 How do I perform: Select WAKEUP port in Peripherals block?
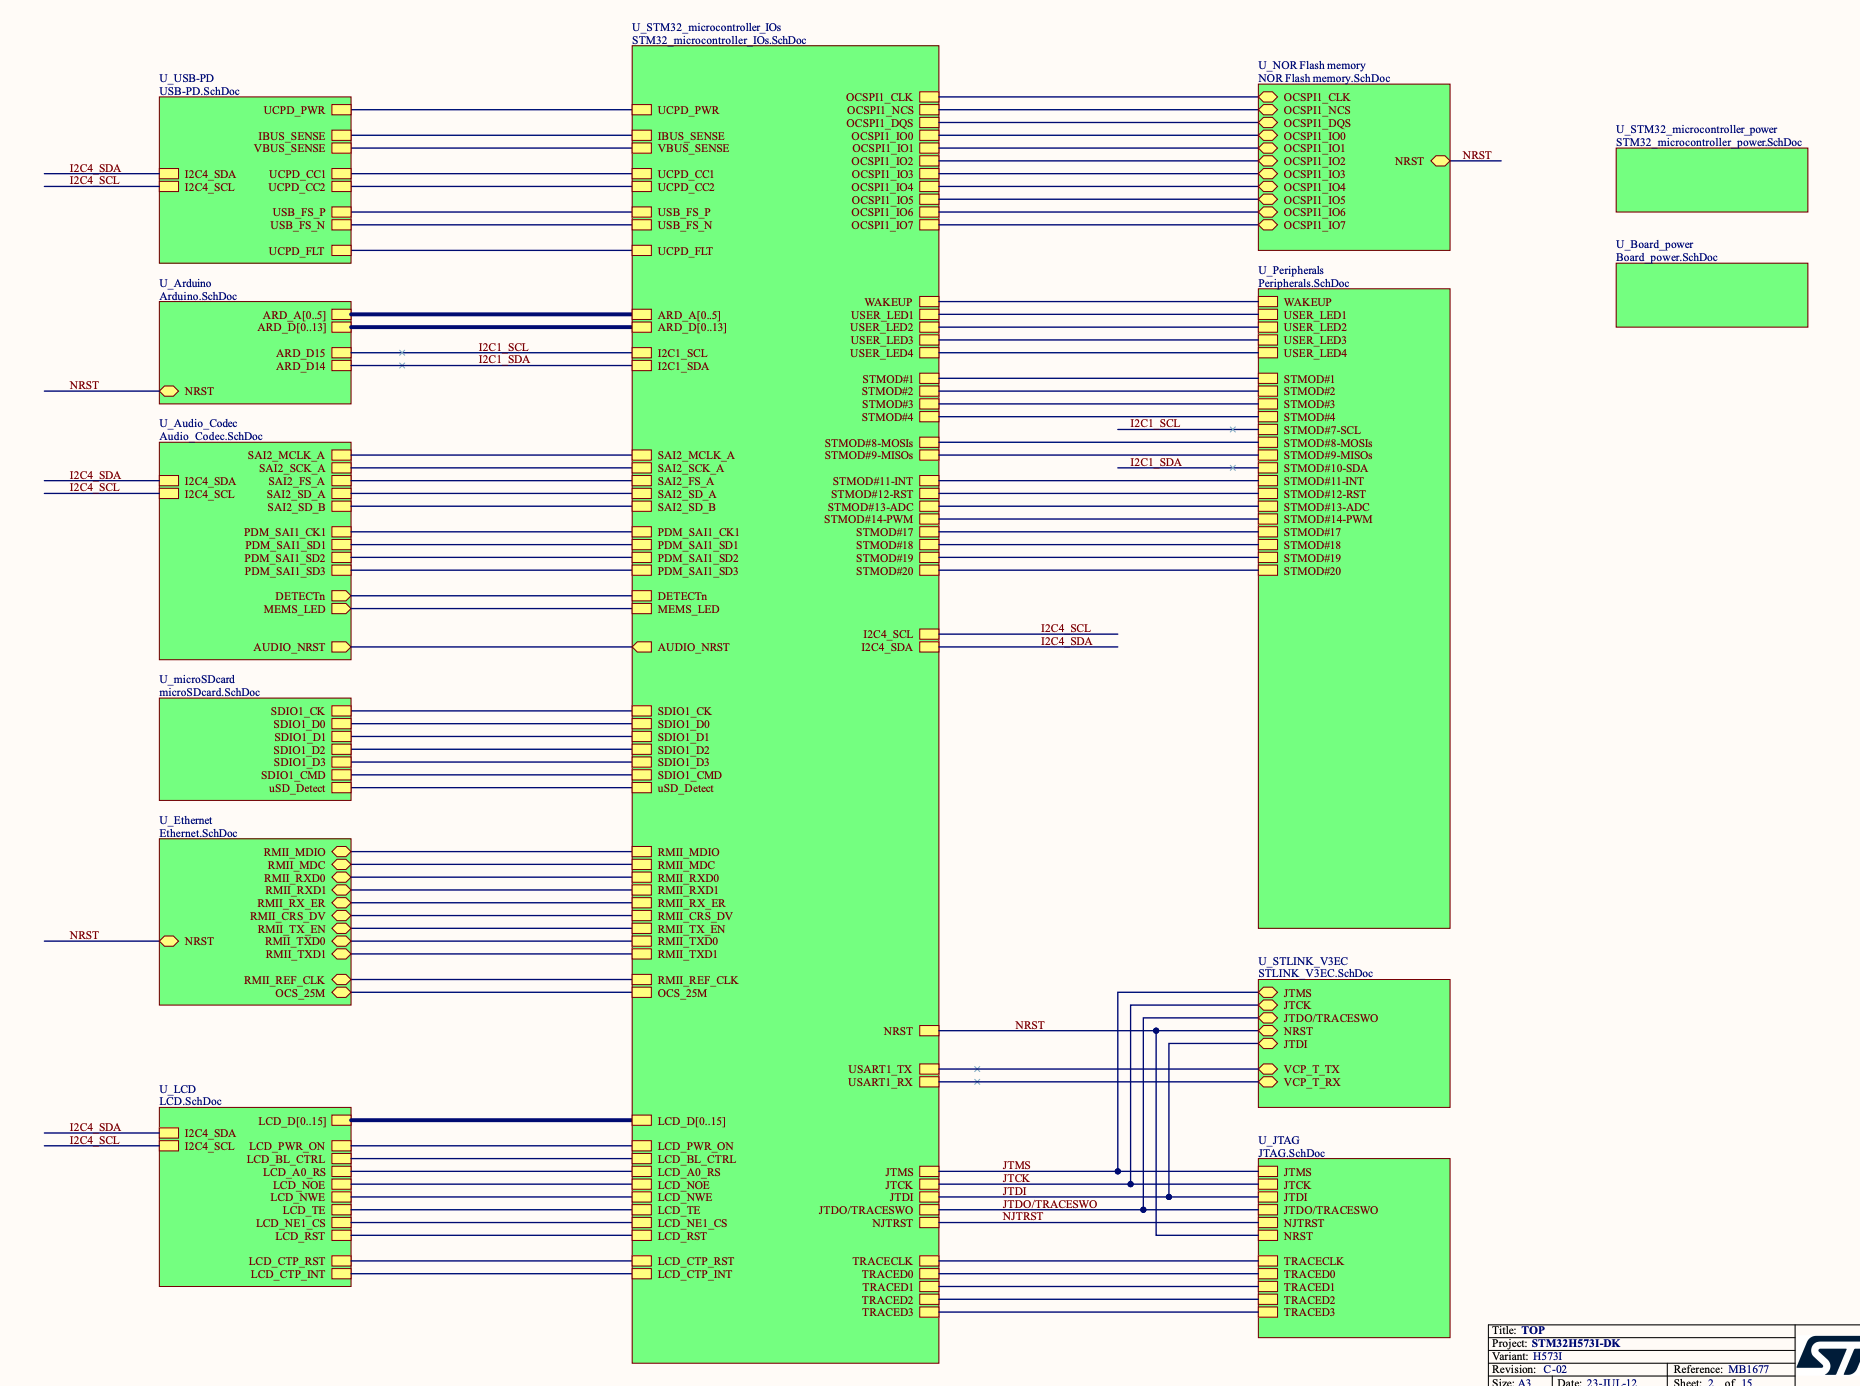coord(1268,302)
